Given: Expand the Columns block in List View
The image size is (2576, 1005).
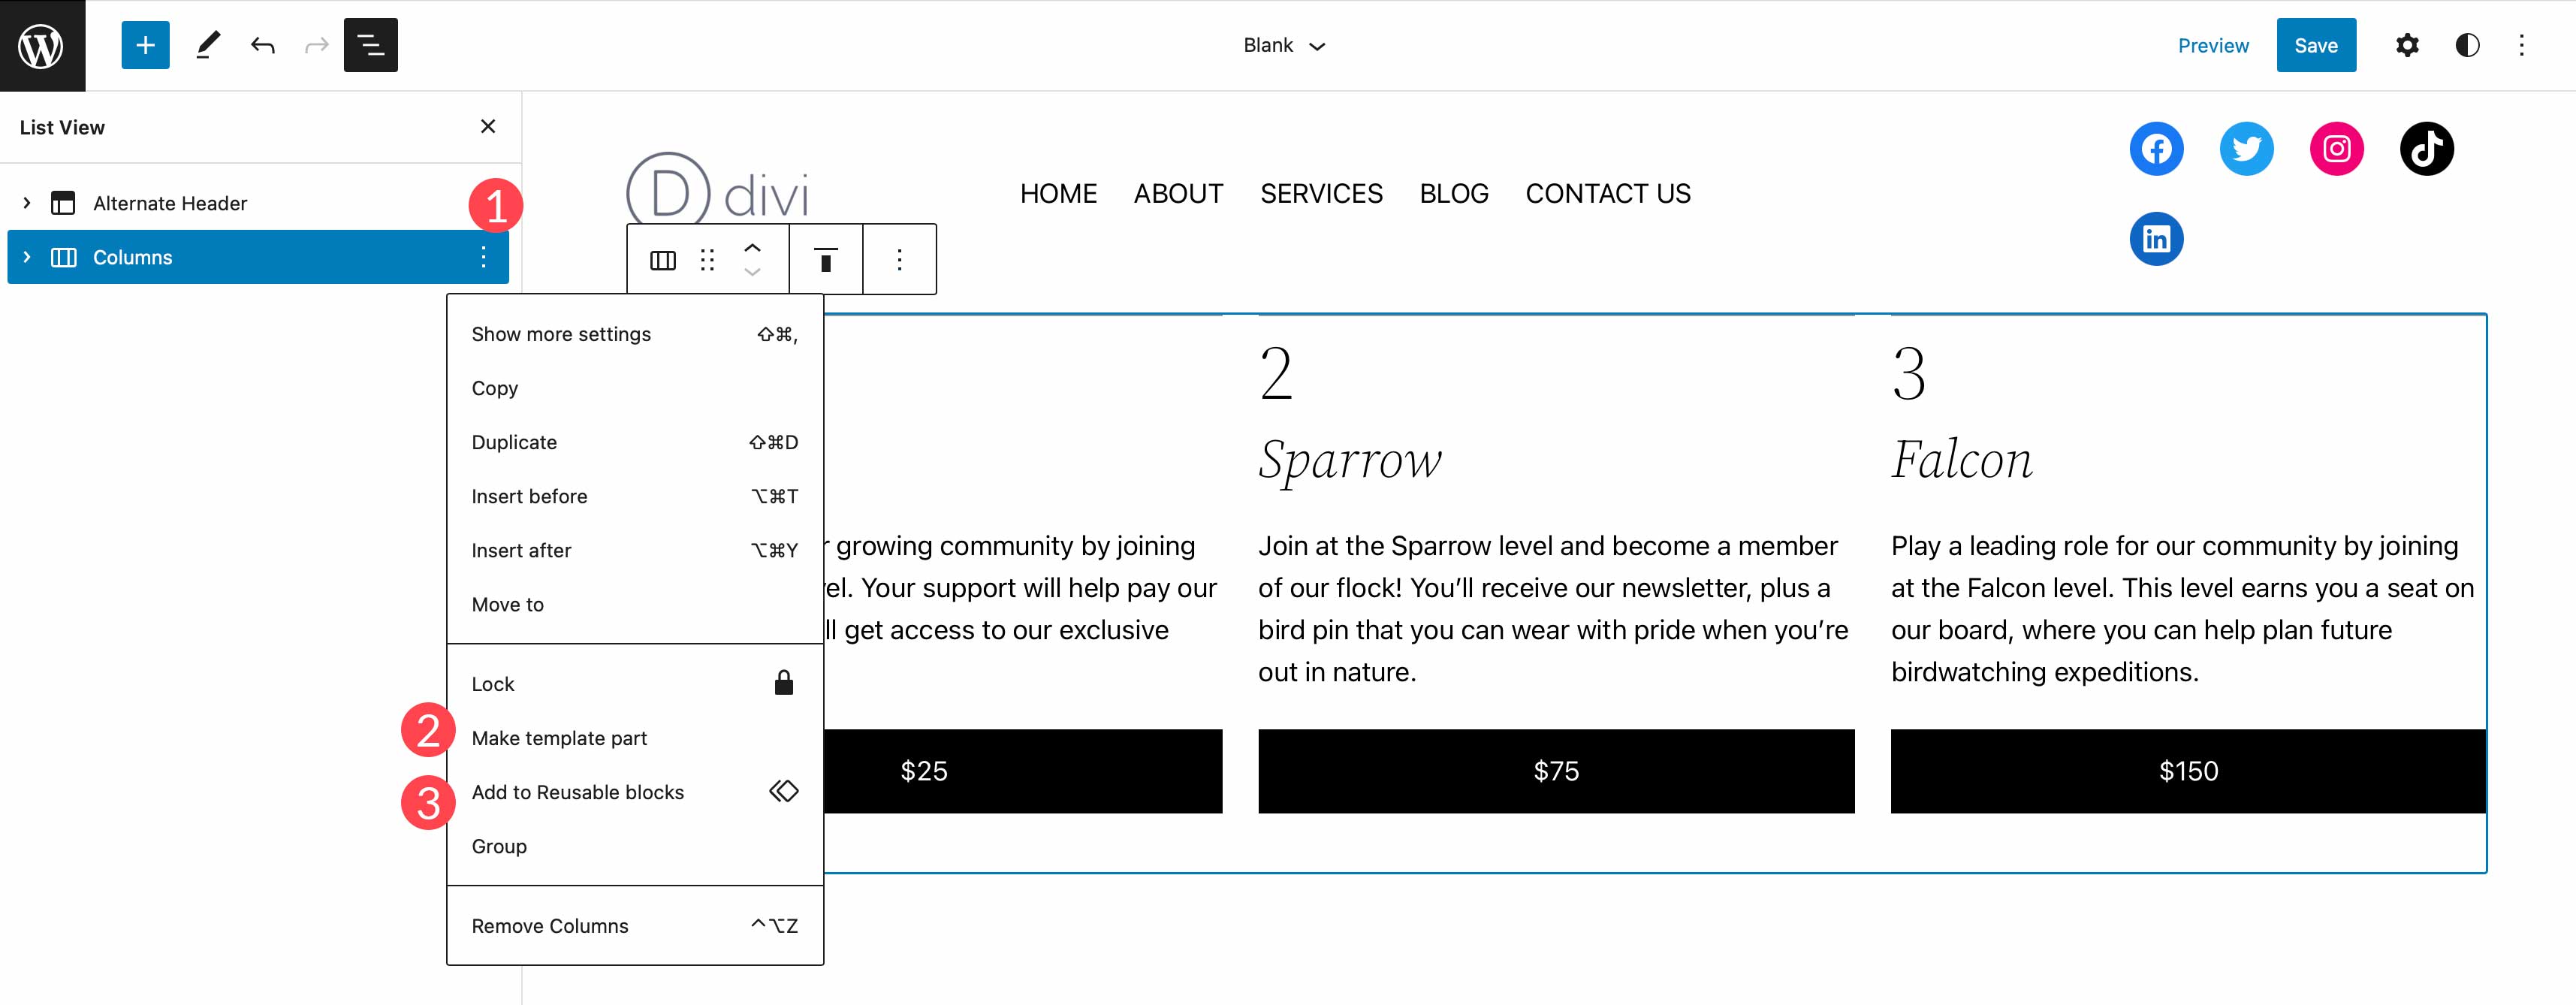Looking at the screenshot, I should 25,256.
